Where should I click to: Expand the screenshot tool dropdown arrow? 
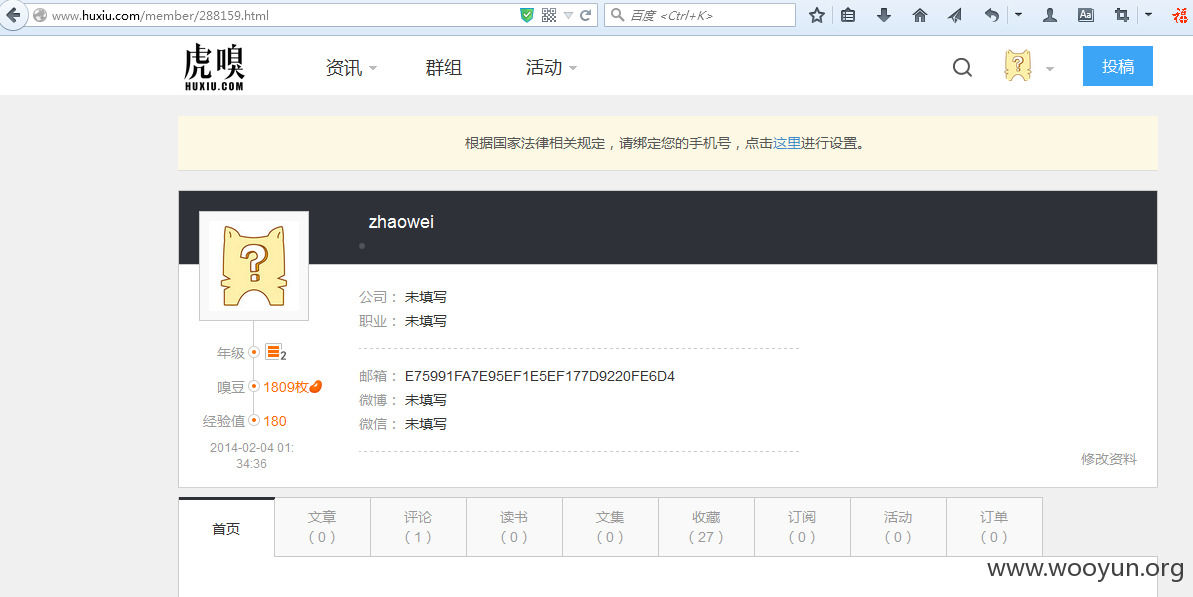1148,14
